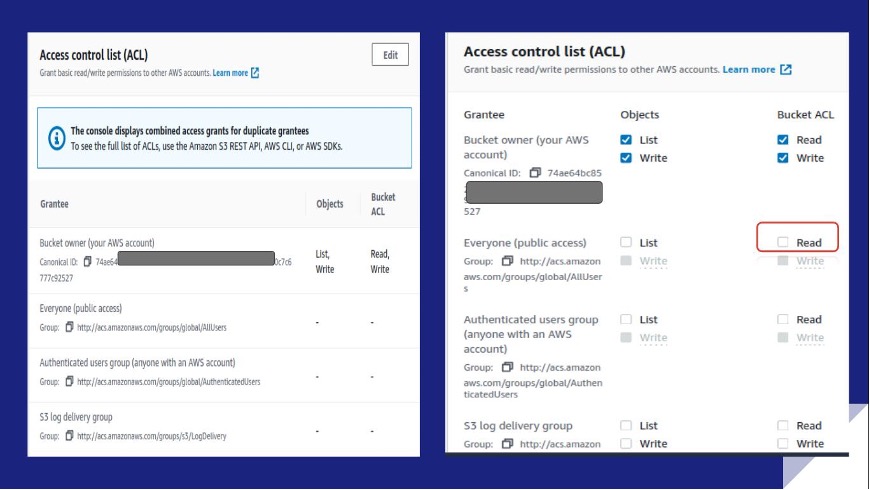Image resolution: width=870 pixels, height=490 pixels.
Task: Copy the Everyone group URI in the right edit panel
Action: click(x=507, y=261)
